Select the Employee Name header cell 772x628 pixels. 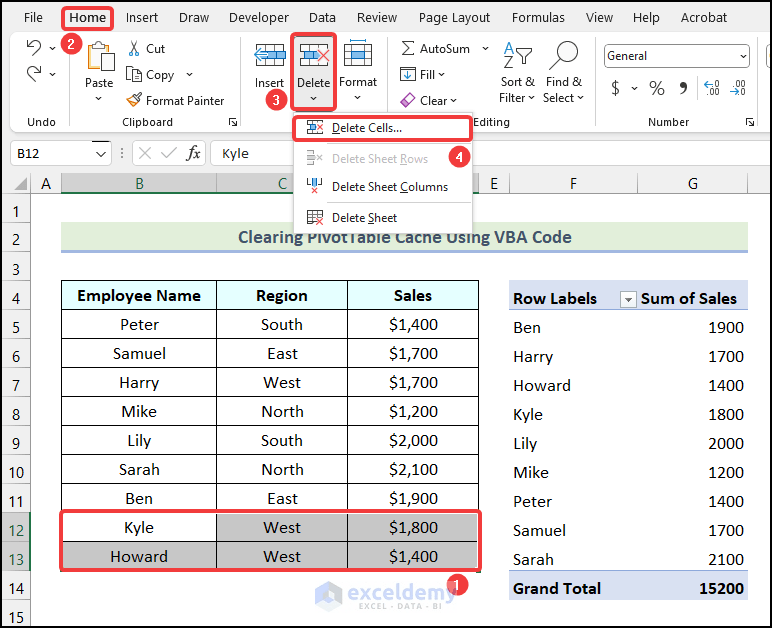[x=139, y=295]
